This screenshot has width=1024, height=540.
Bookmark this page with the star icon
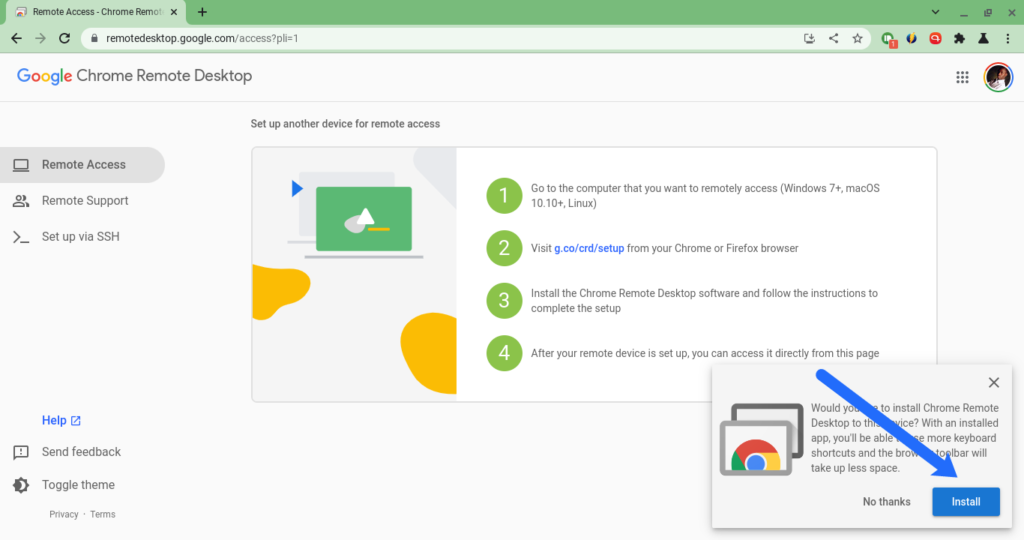point(857,39)
